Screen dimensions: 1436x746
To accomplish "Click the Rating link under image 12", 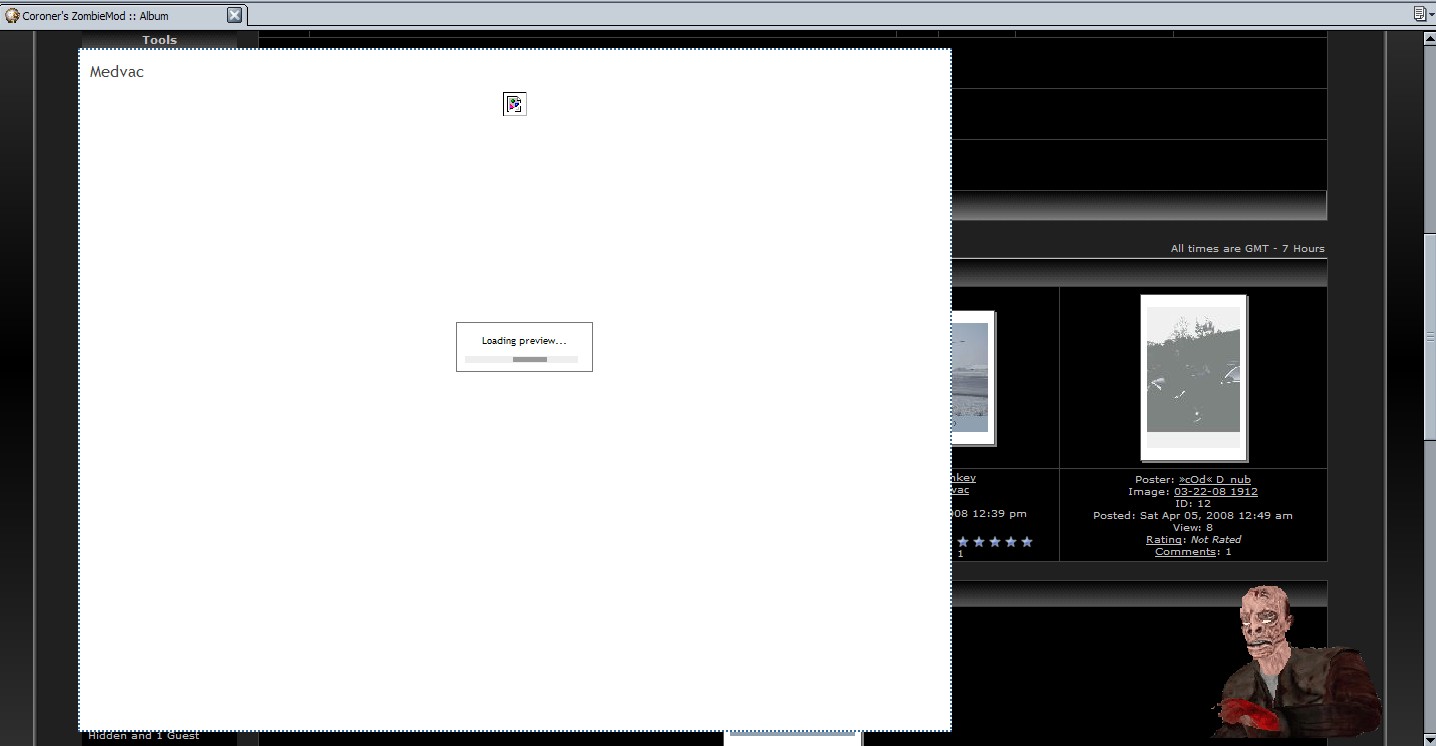I will 1163,540.
